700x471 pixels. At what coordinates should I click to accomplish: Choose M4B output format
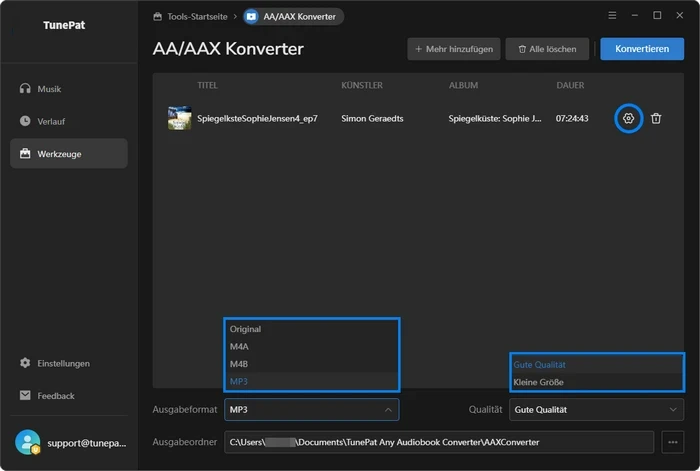[x=312, y=364]
